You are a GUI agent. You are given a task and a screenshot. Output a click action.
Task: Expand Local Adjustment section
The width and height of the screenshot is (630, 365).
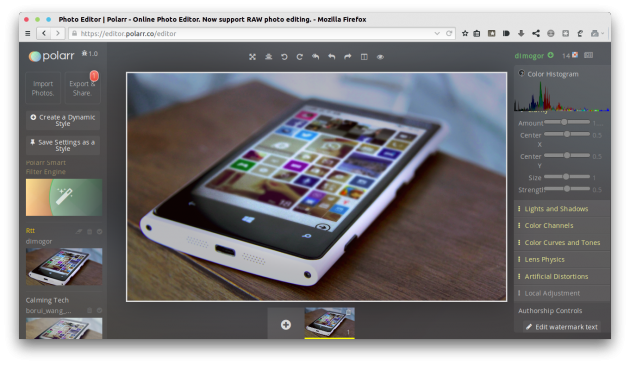pyautogui.click(x=562, y=293)
